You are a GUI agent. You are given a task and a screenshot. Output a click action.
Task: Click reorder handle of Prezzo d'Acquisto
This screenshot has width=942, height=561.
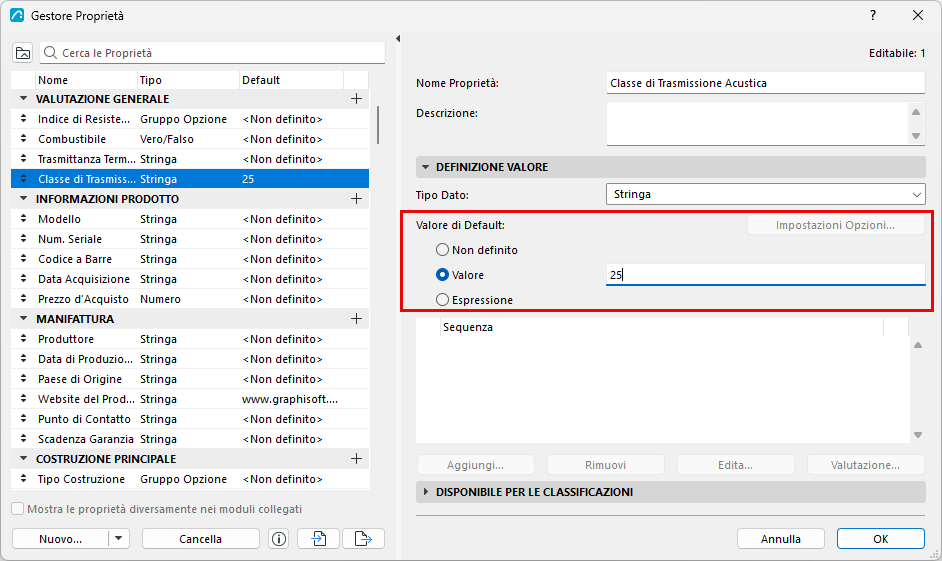tap(23, 299)
